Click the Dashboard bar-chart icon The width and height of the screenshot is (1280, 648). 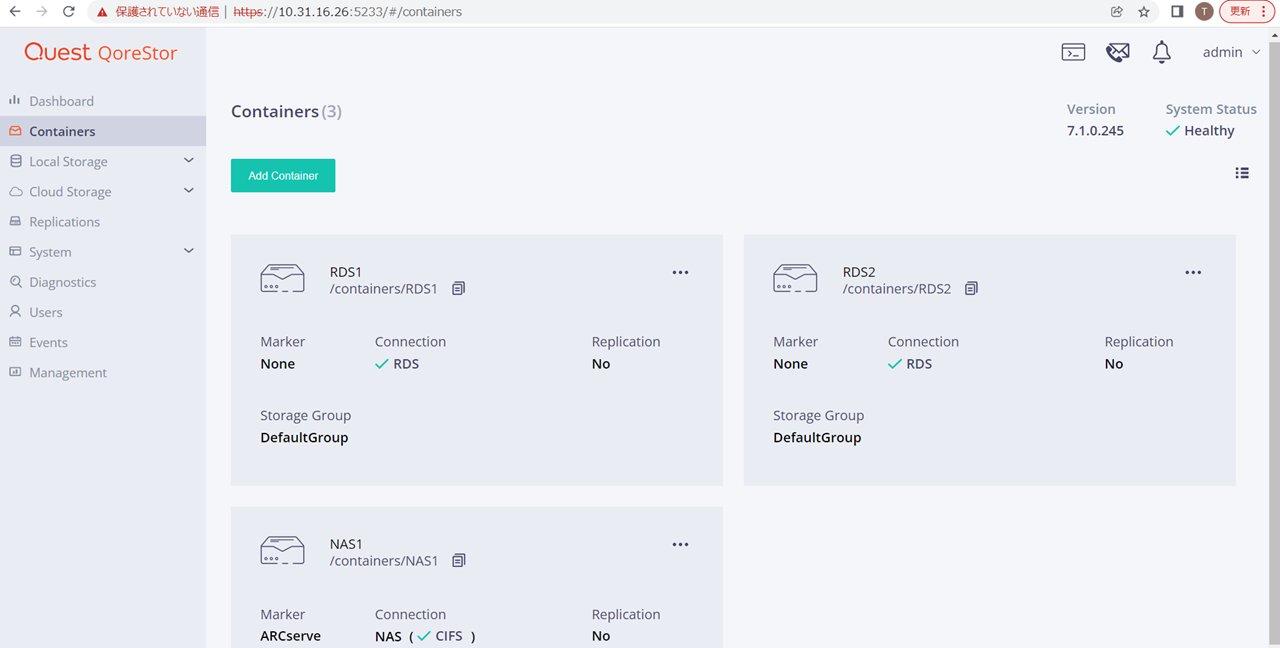(15, 100)
